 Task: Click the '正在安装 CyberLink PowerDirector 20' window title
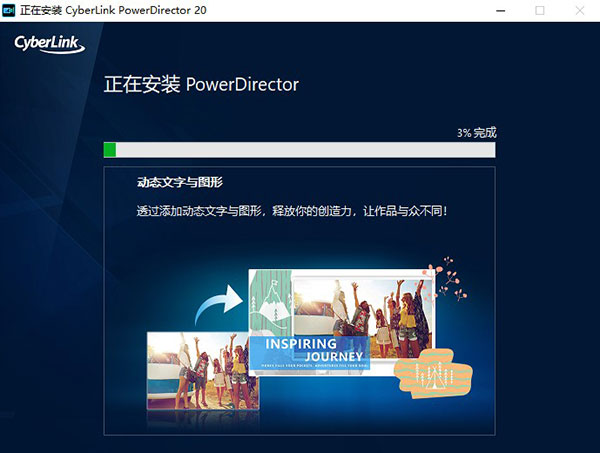(x=113, y=10)
